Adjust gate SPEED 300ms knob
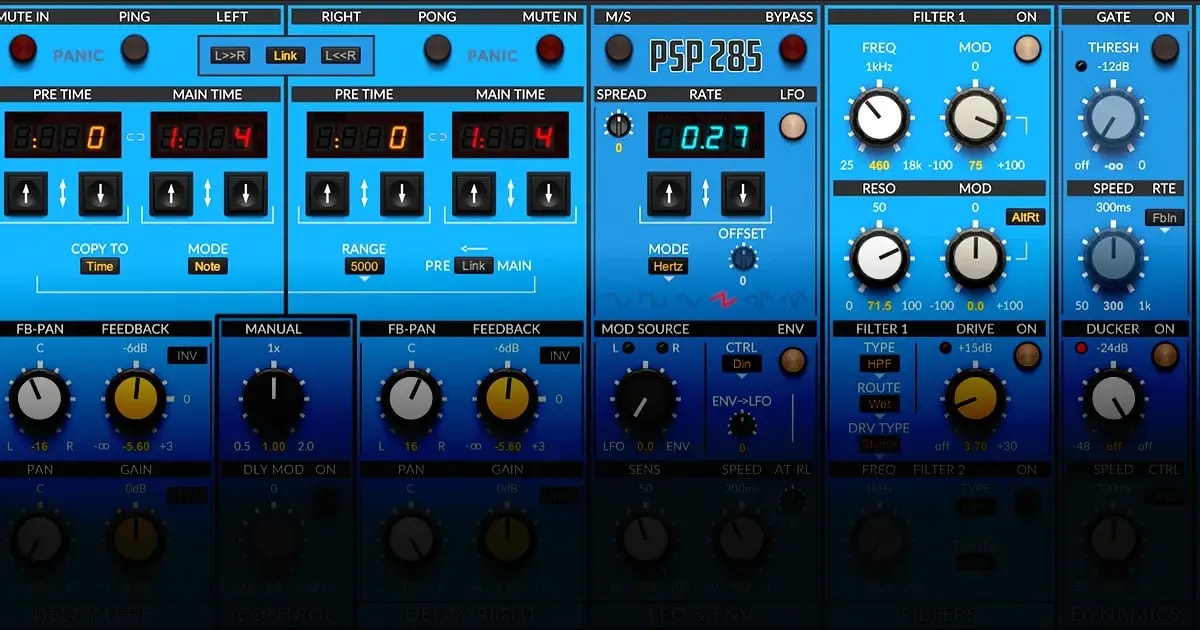 click(x=1113, y=258)
